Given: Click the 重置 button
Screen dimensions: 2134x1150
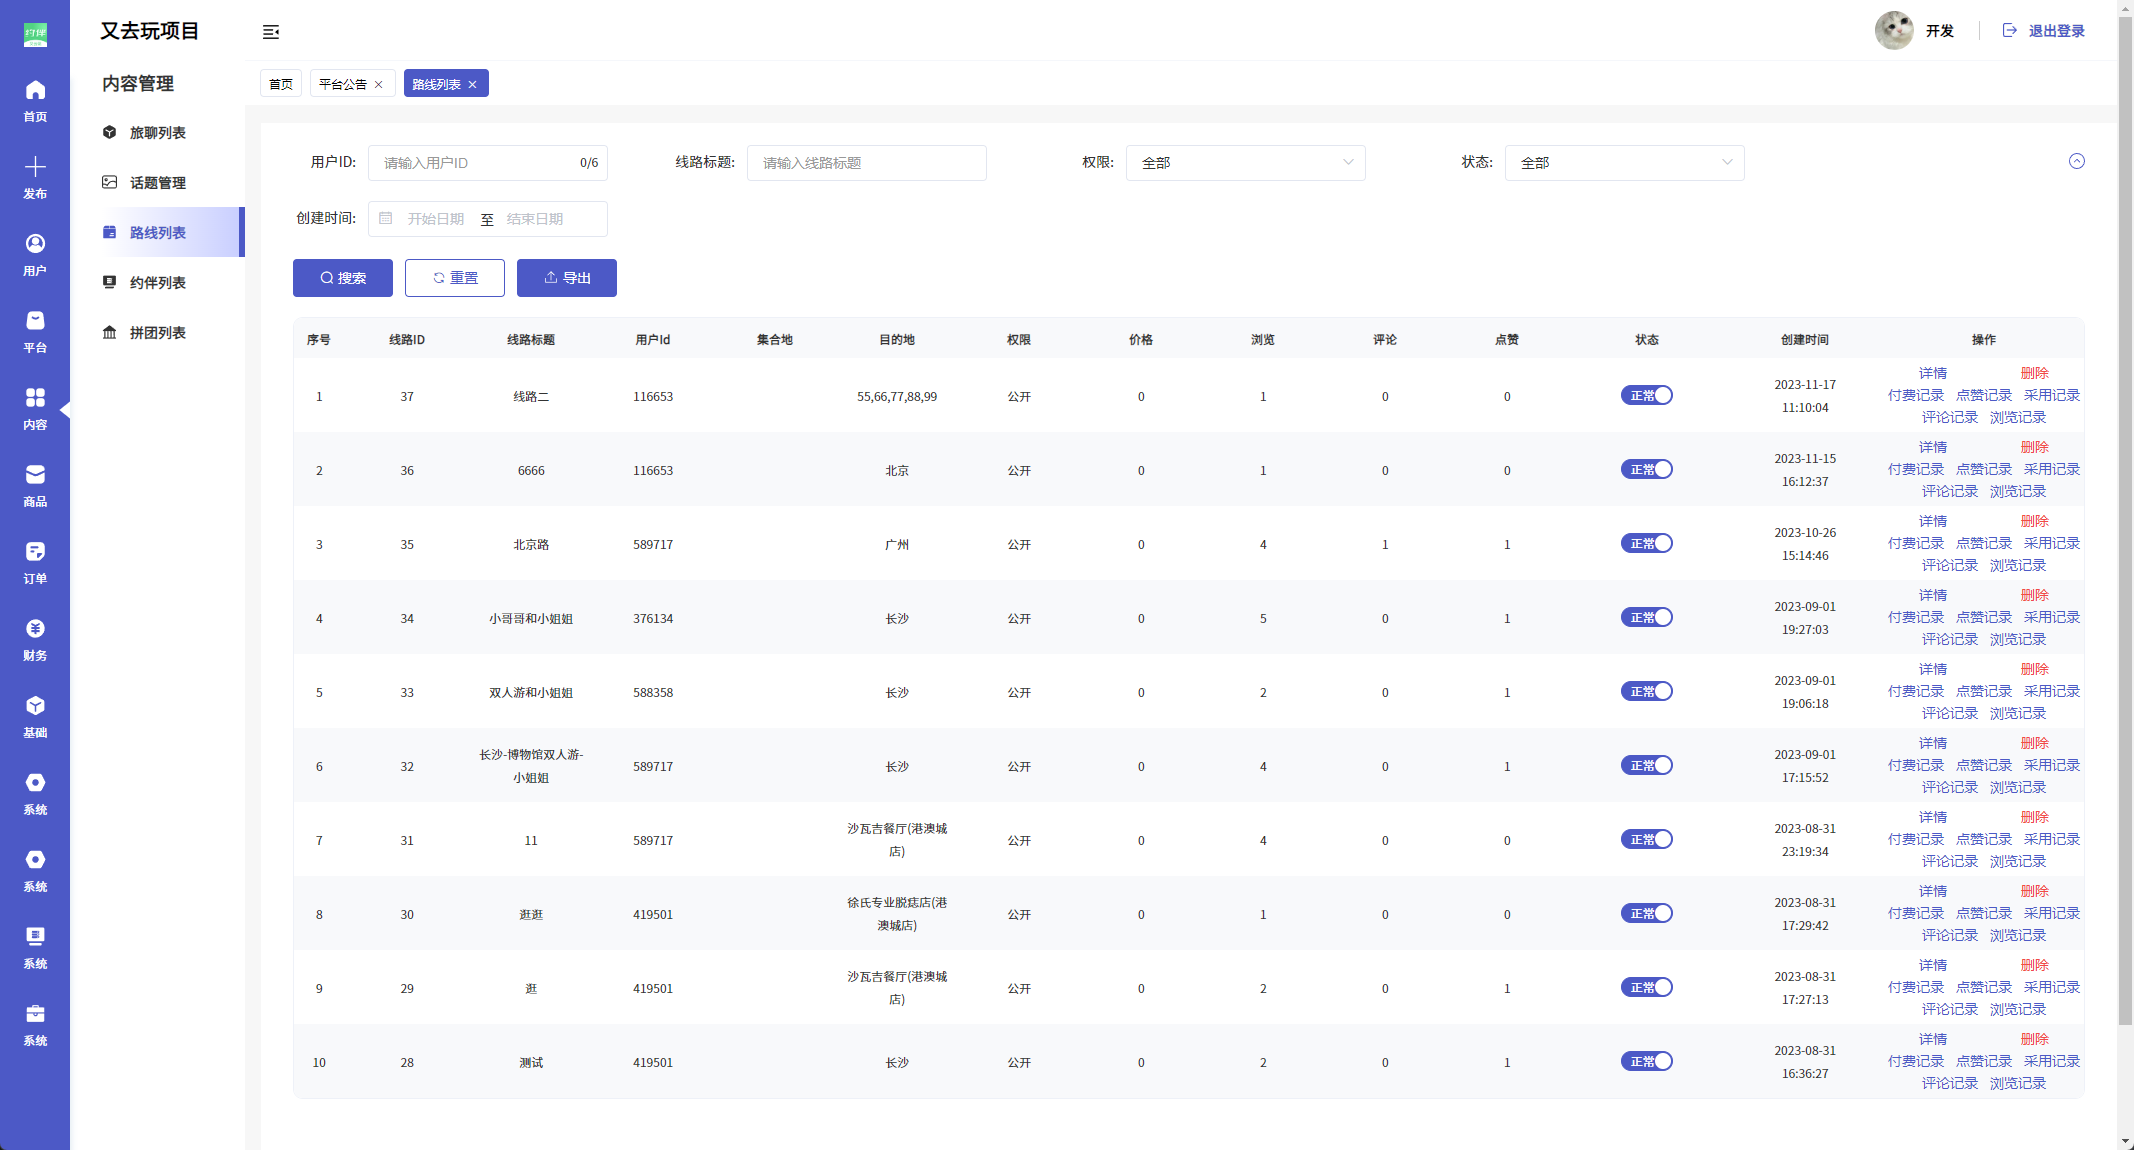Looking at the screenshot, I should click(455, 278).
